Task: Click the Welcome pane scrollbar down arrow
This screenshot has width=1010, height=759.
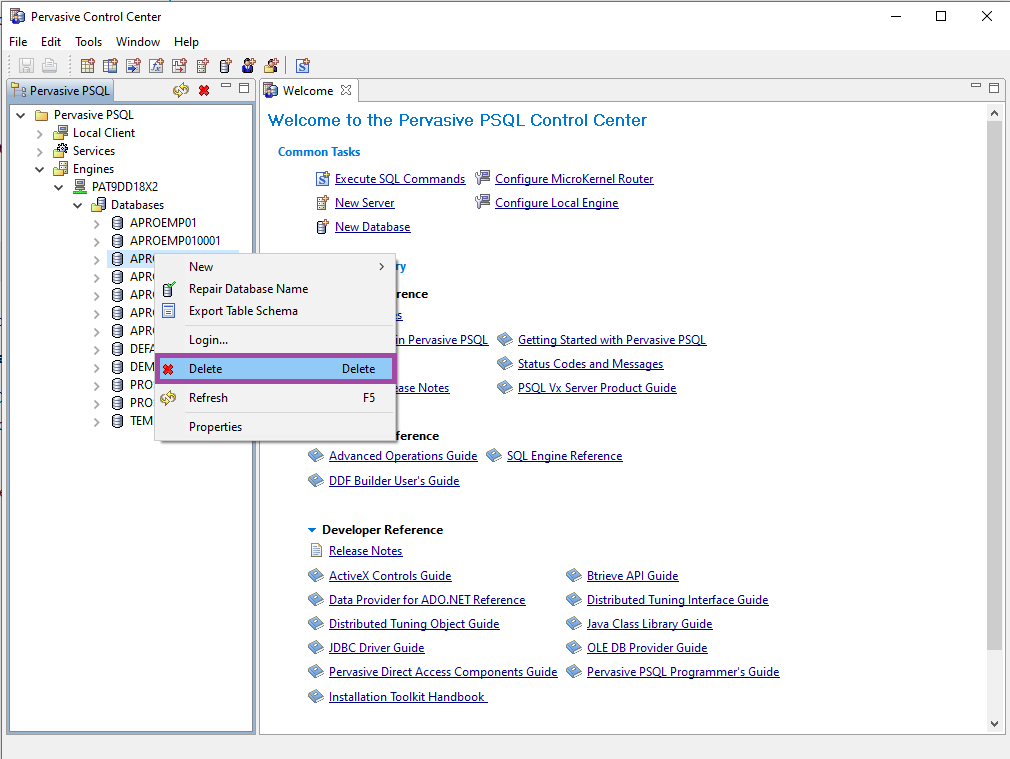Action: click(x=994, y=724)
